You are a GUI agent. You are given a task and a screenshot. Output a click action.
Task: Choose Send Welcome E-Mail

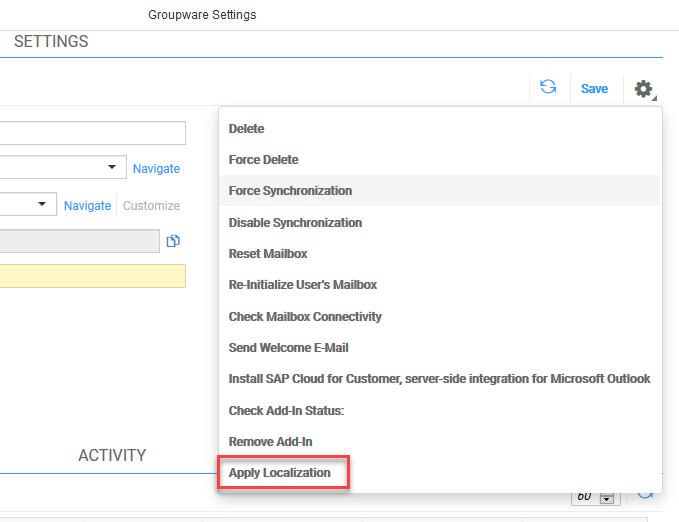(288, 347)
